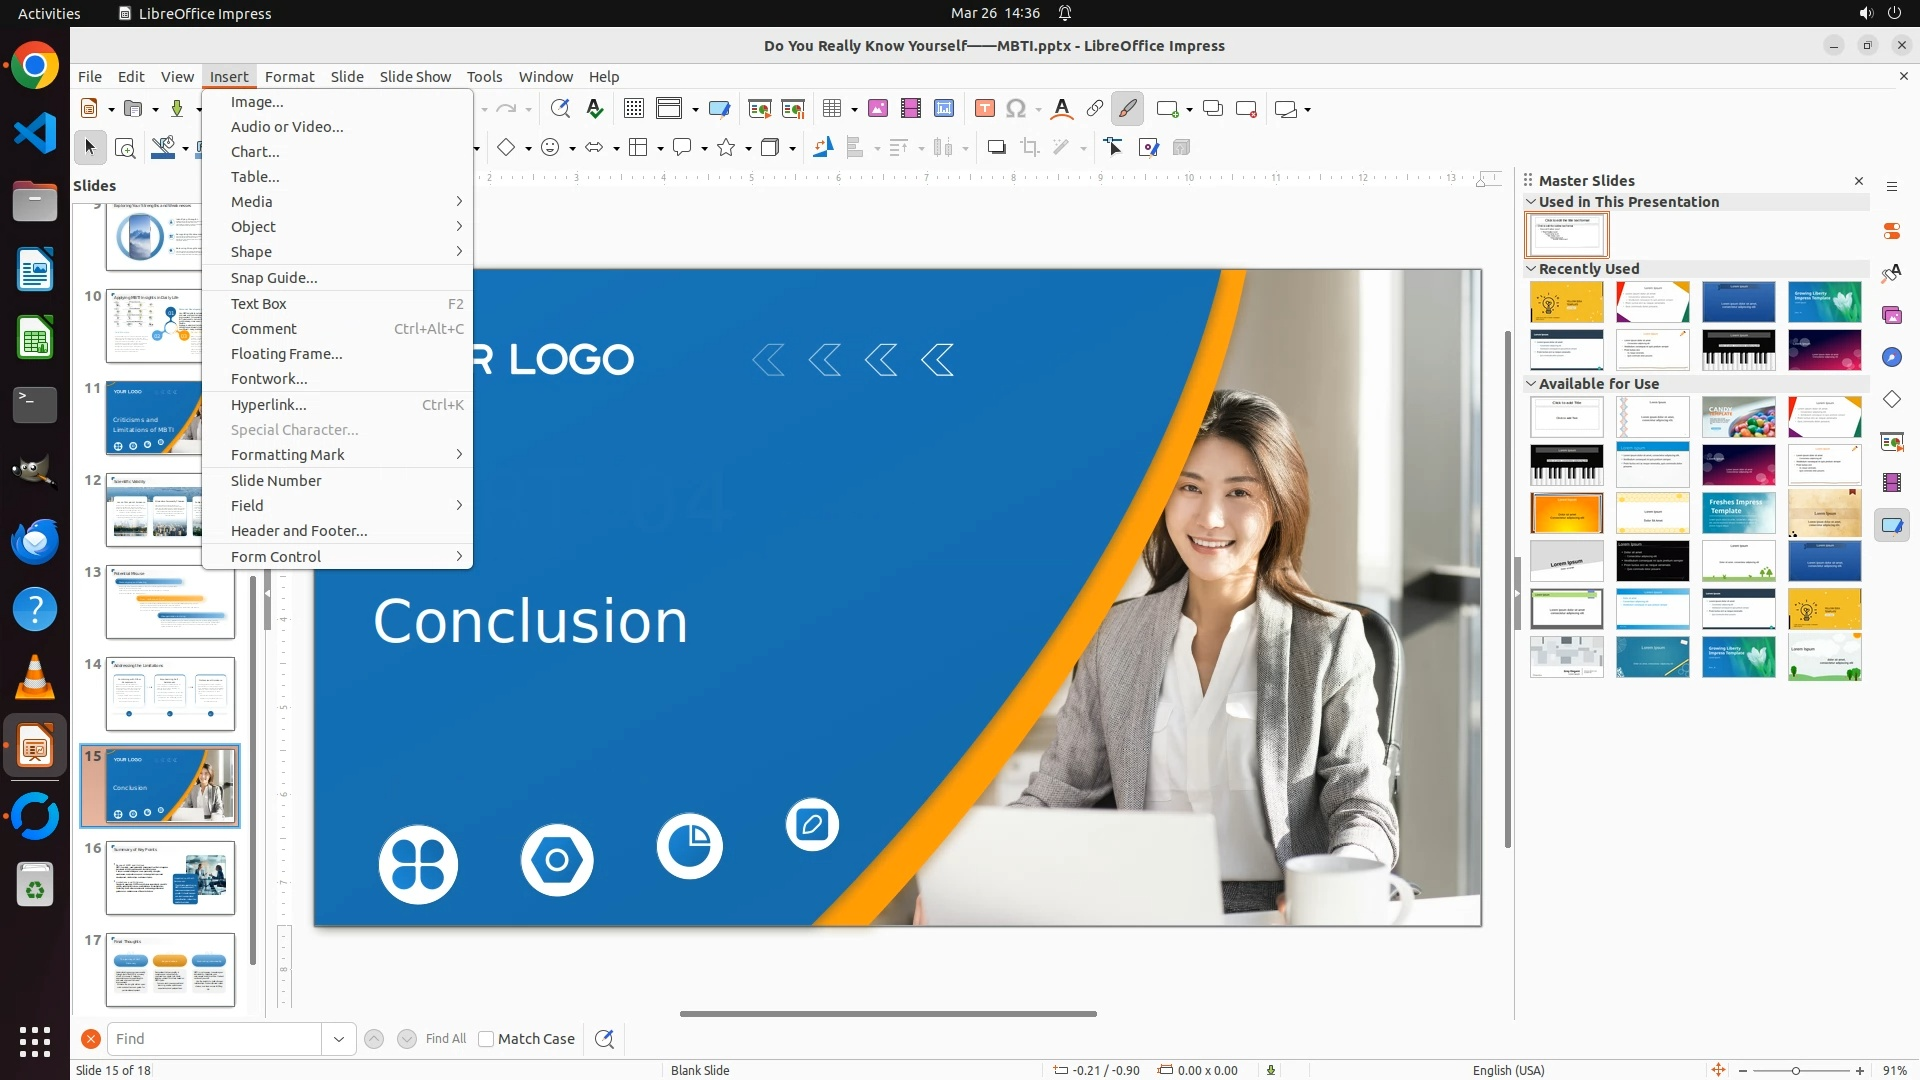Click the Insert Chart toolbar icon
The image size is (1920, 1080).
[944, 109]
